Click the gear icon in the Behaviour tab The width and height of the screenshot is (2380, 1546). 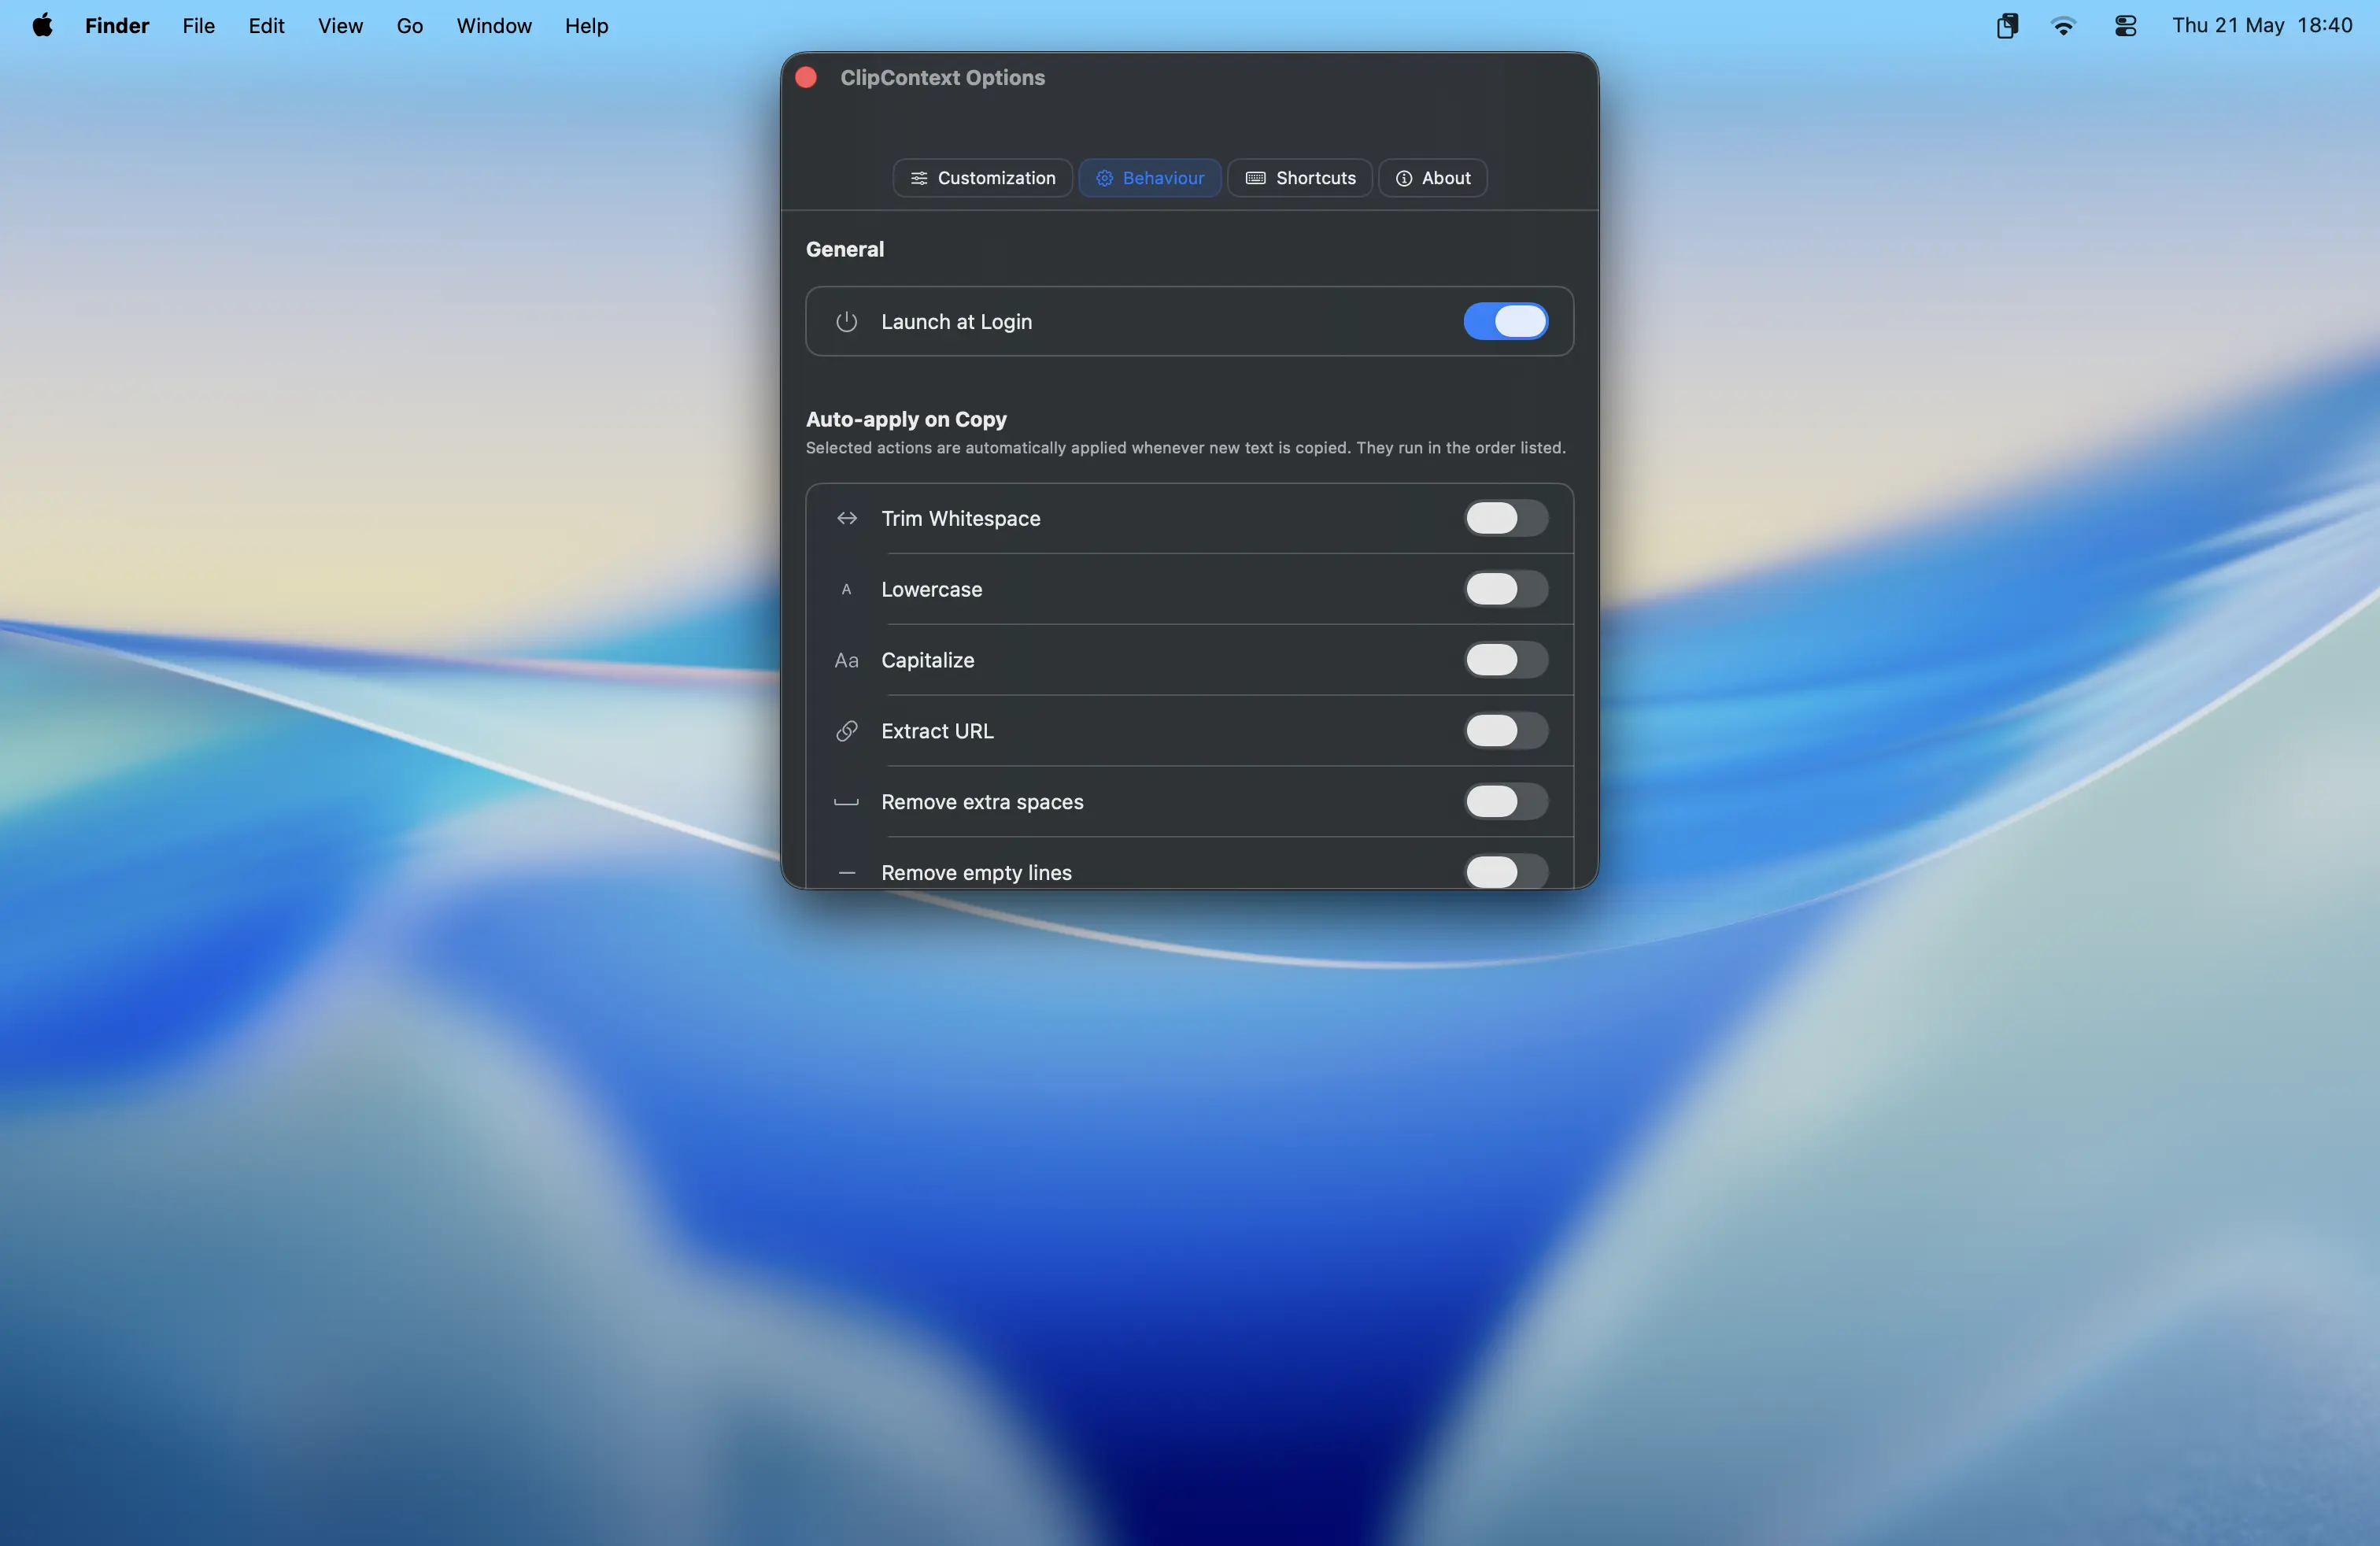point(1104,178)
